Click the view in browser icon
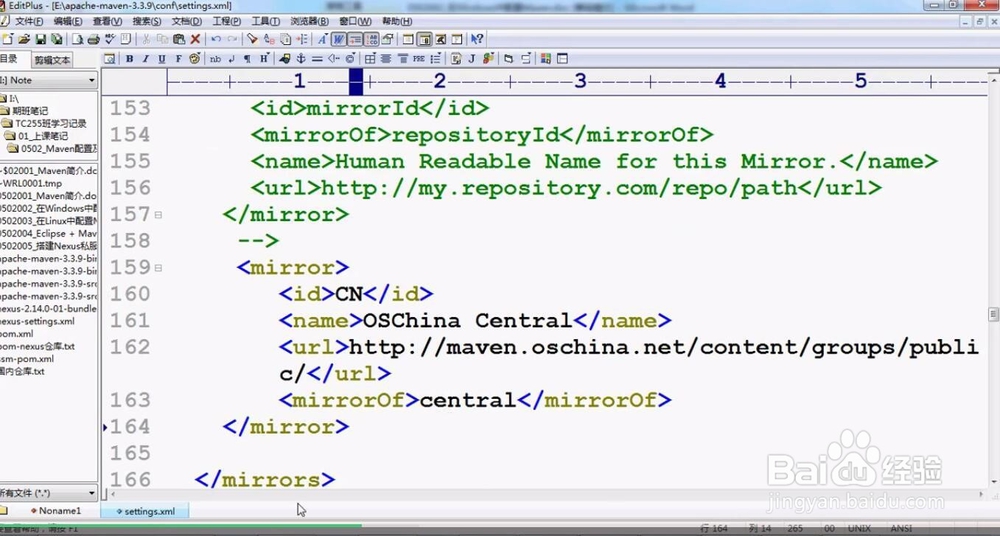The image size is (1000, 536). click(110, 59)
